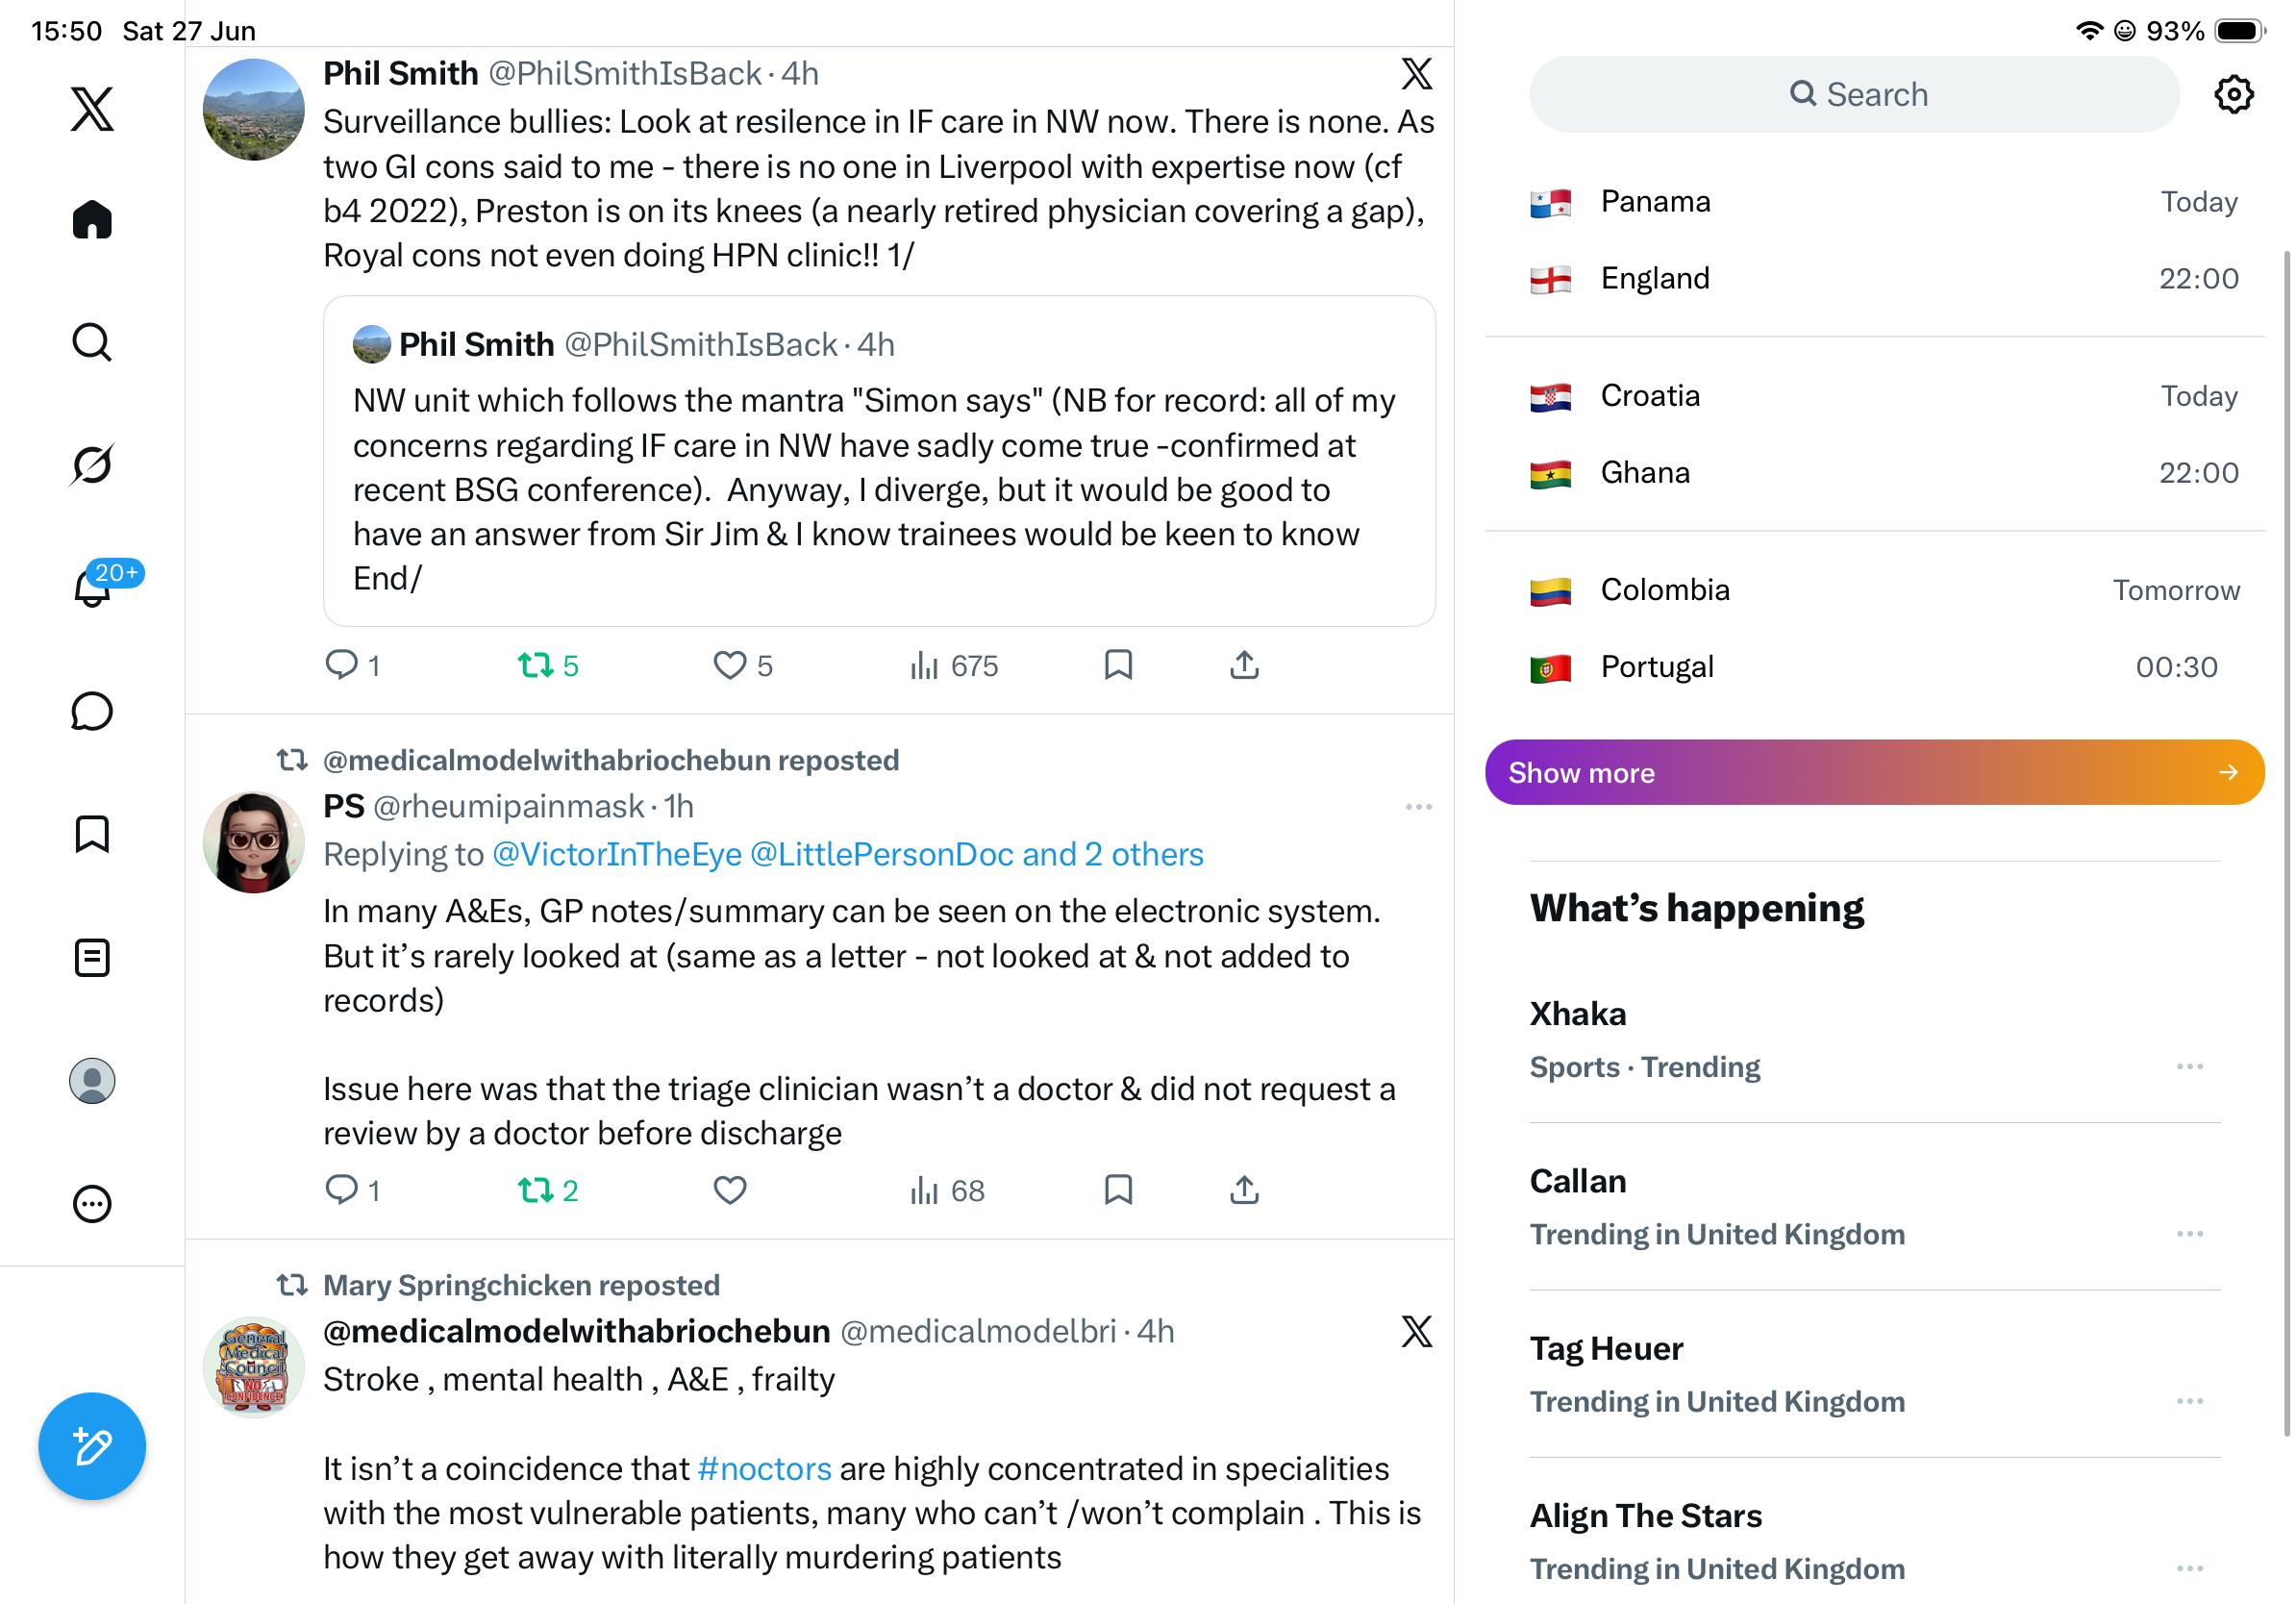Open Bookmarks in the left sidebar

[92, 834]
